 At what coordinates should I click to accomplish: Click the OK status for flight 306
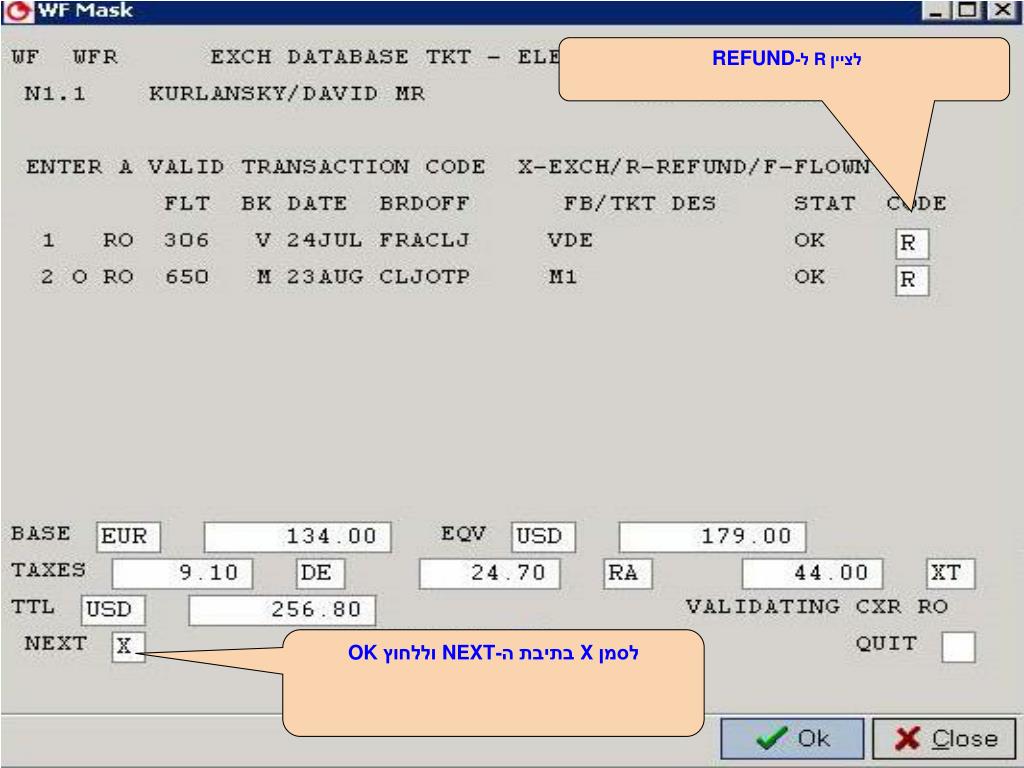tap(809, 240)
